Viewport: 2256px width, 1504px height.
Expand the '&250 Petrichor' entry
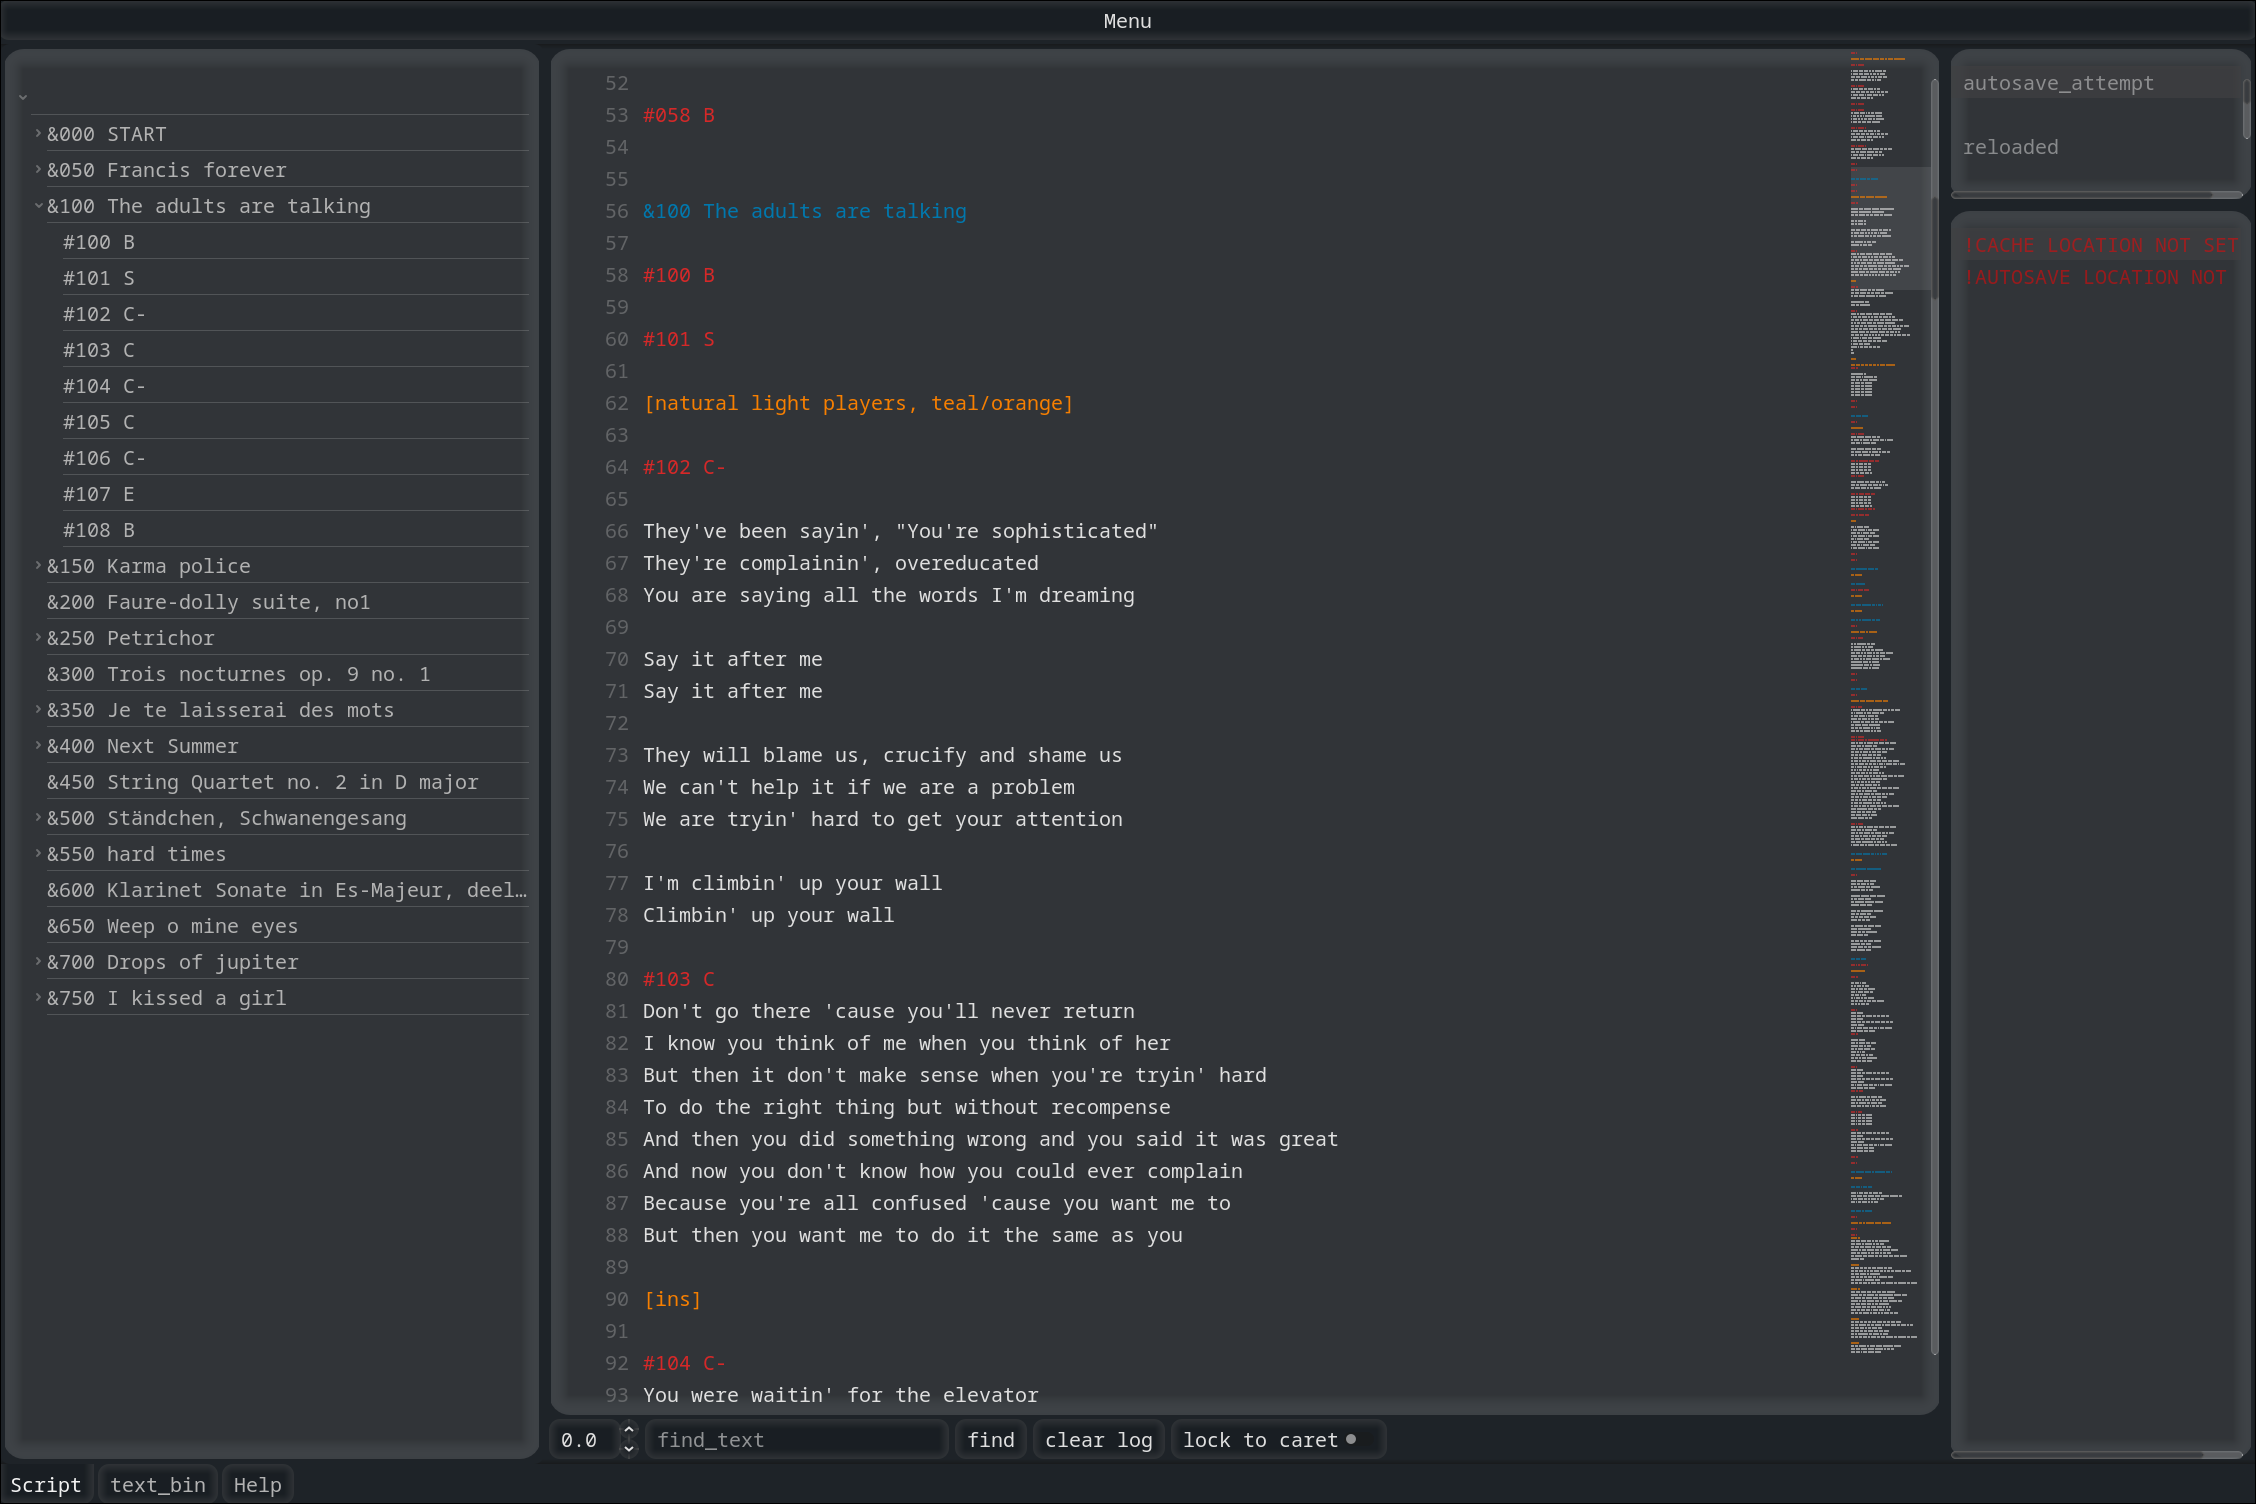(x=37, y=637)
